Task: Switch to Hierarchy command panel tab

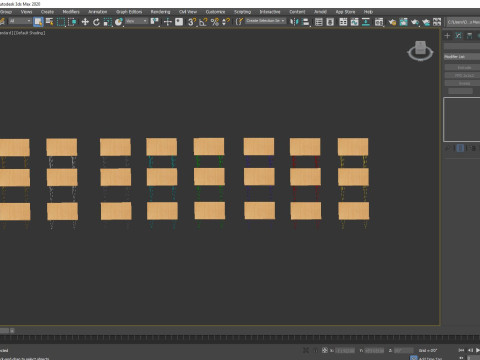Action: pyautogui.click(x=469, y=36)
